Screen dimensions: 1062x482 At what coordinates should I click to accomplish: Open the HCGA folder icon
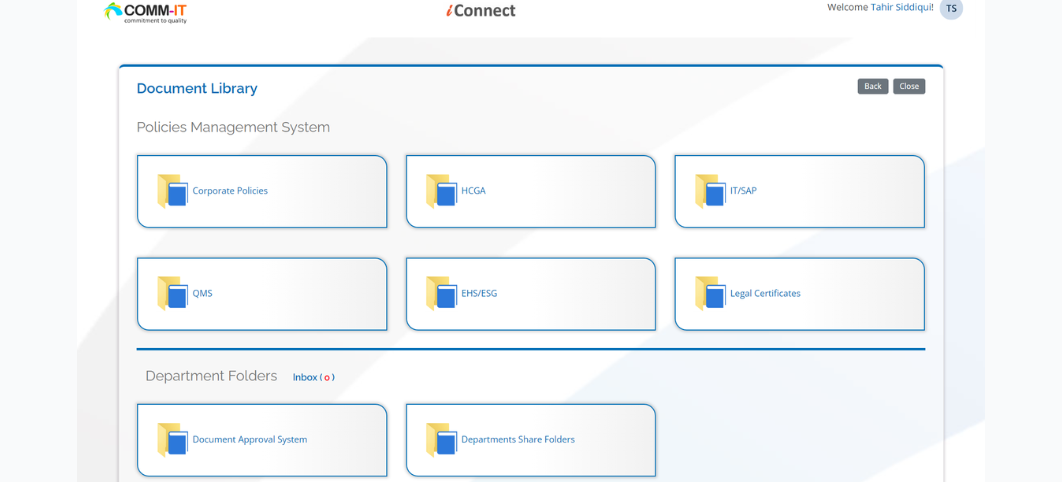coord(441,191)
